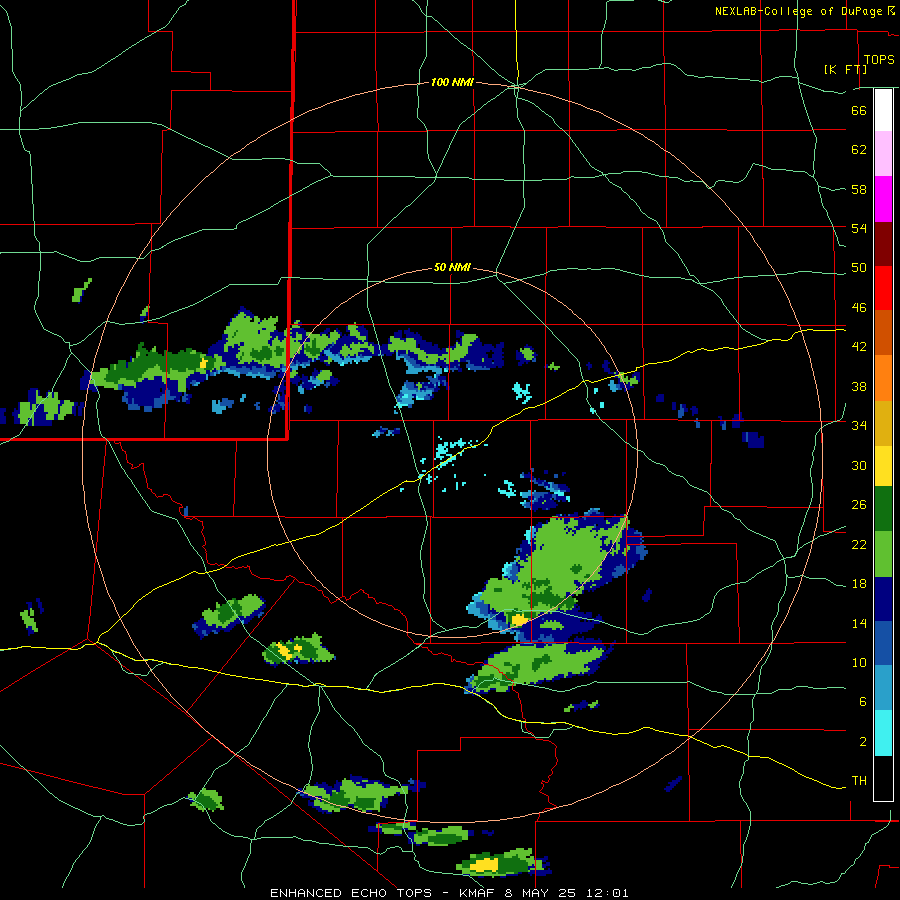Click the 26 value on the legend
This screenshot has height=900, width=900.
point(859,505)
